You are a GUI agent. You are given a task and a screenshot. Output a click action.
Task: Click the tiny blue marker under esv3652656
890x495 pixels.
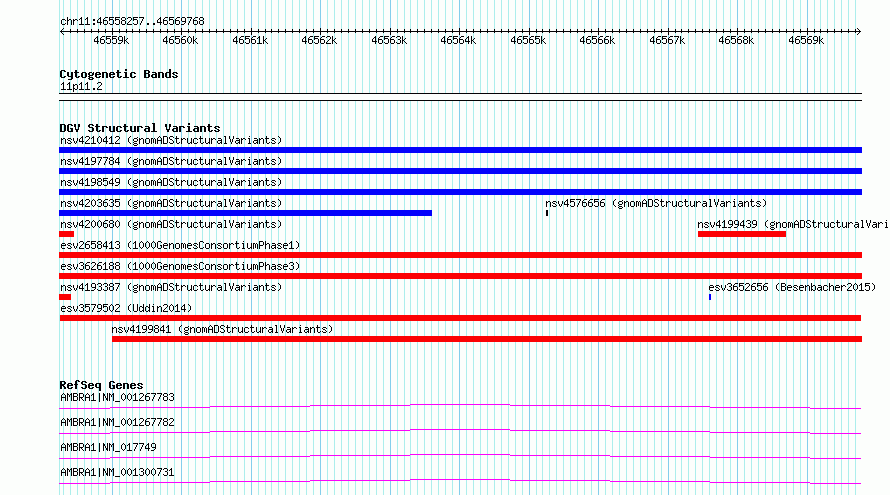pyautogui.click(x=710, y=297)
